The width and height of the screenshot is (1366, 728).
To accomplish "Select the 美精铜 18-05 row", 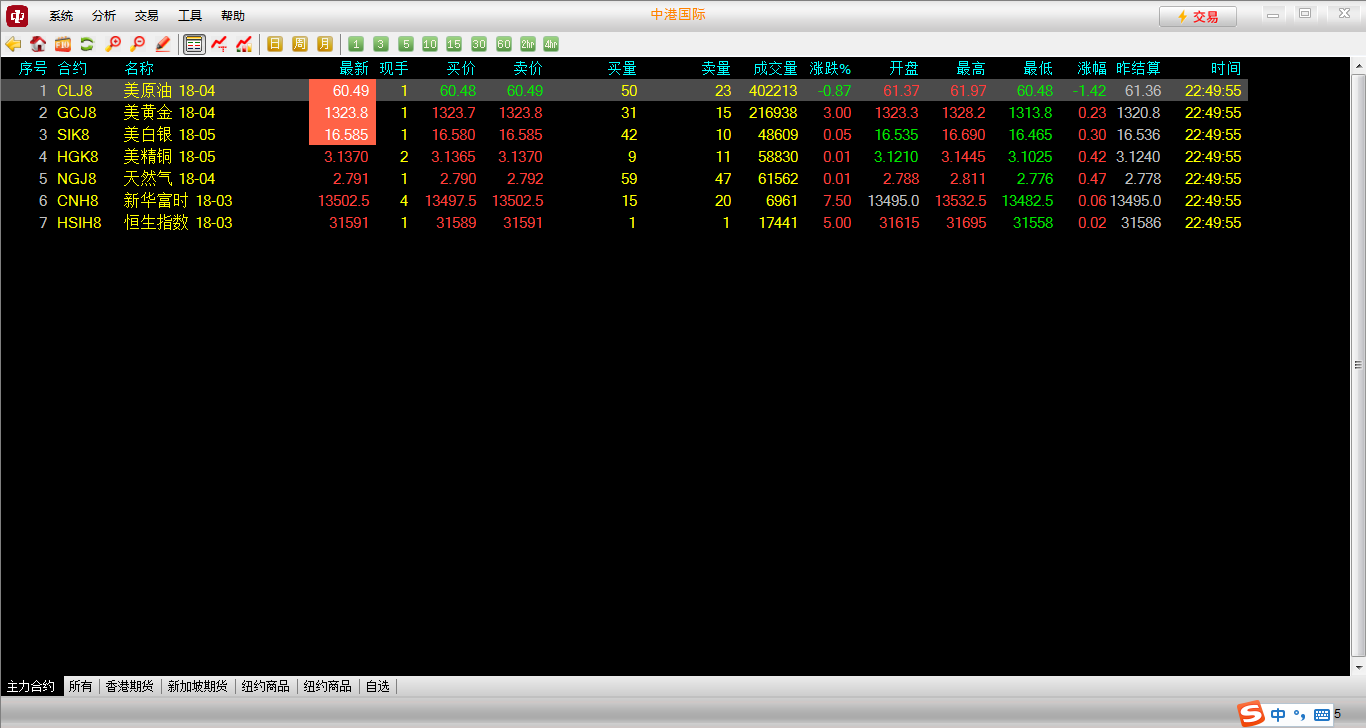I will click(x=624, y=156).
